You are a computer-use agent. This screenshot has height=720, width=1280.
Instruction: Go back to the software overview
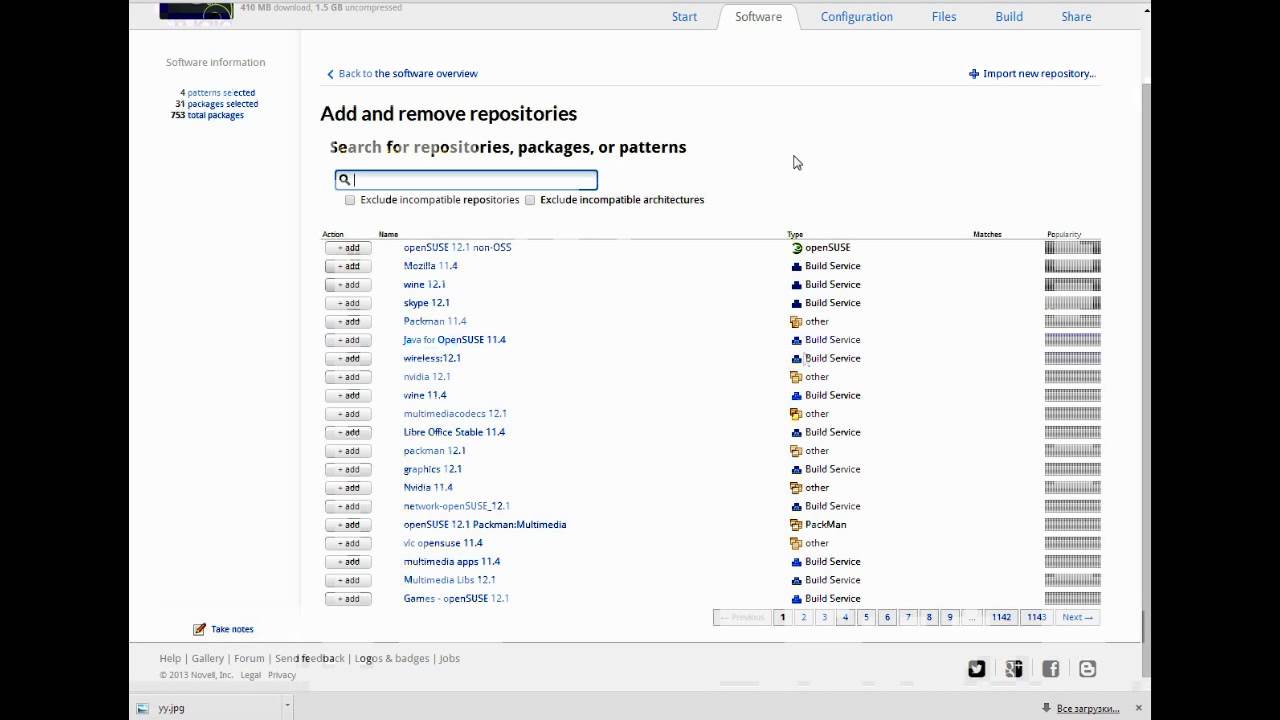[408, 74]
